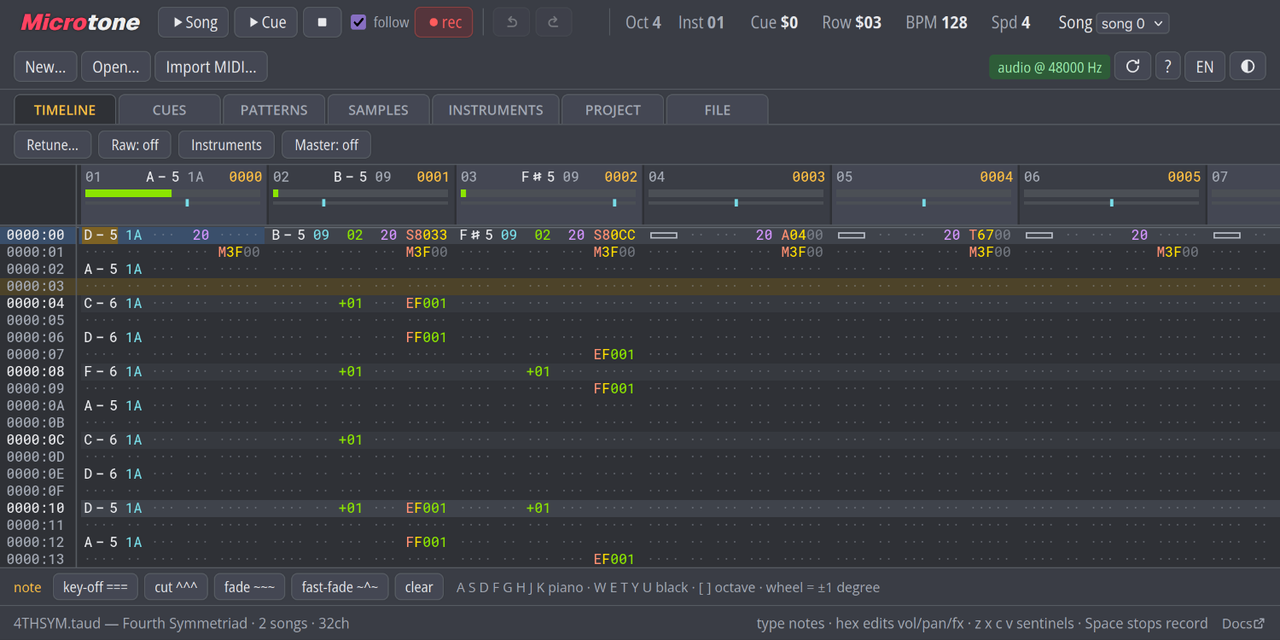The image size is (1280, 640).
Task: Click the clear button
Action: pyautogui.click(x=419, y=587)
